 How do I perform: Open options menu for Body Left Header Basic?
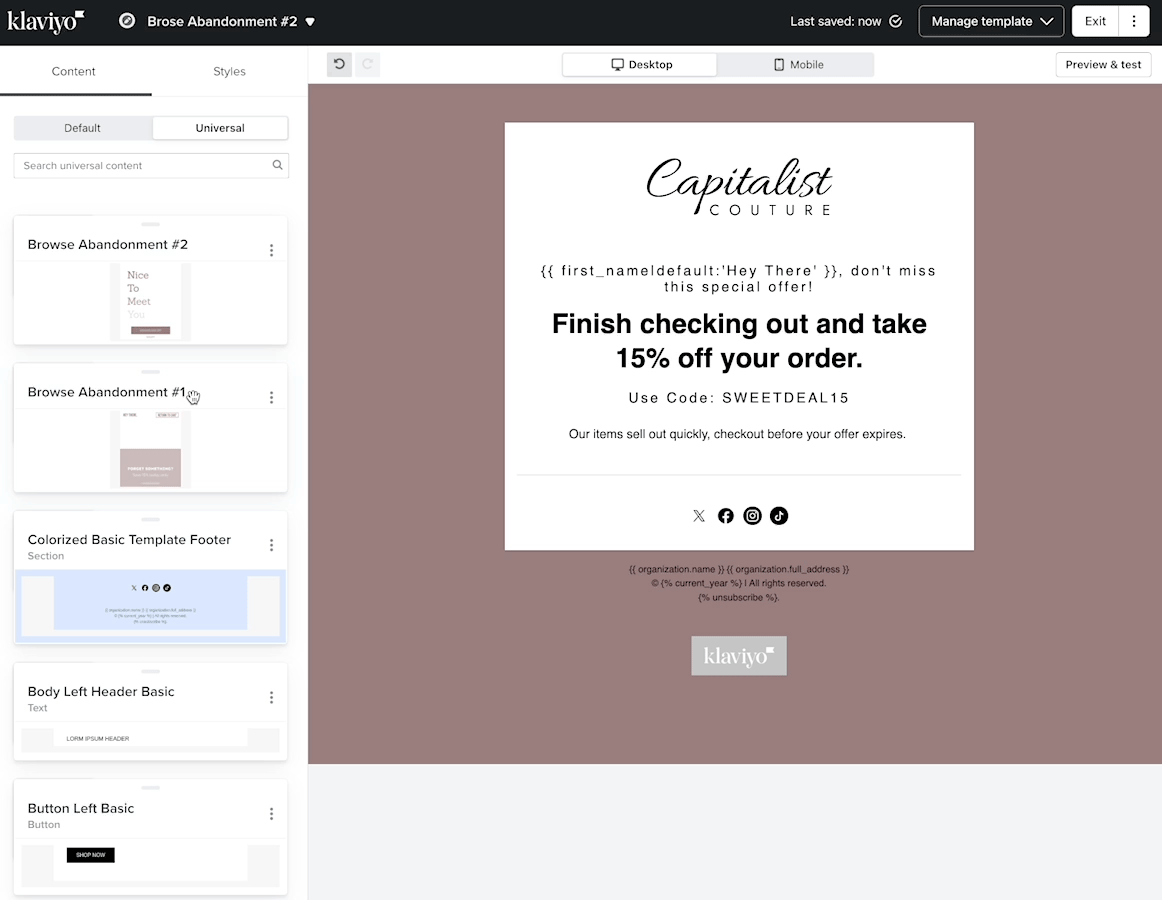(x=271, y=698)
